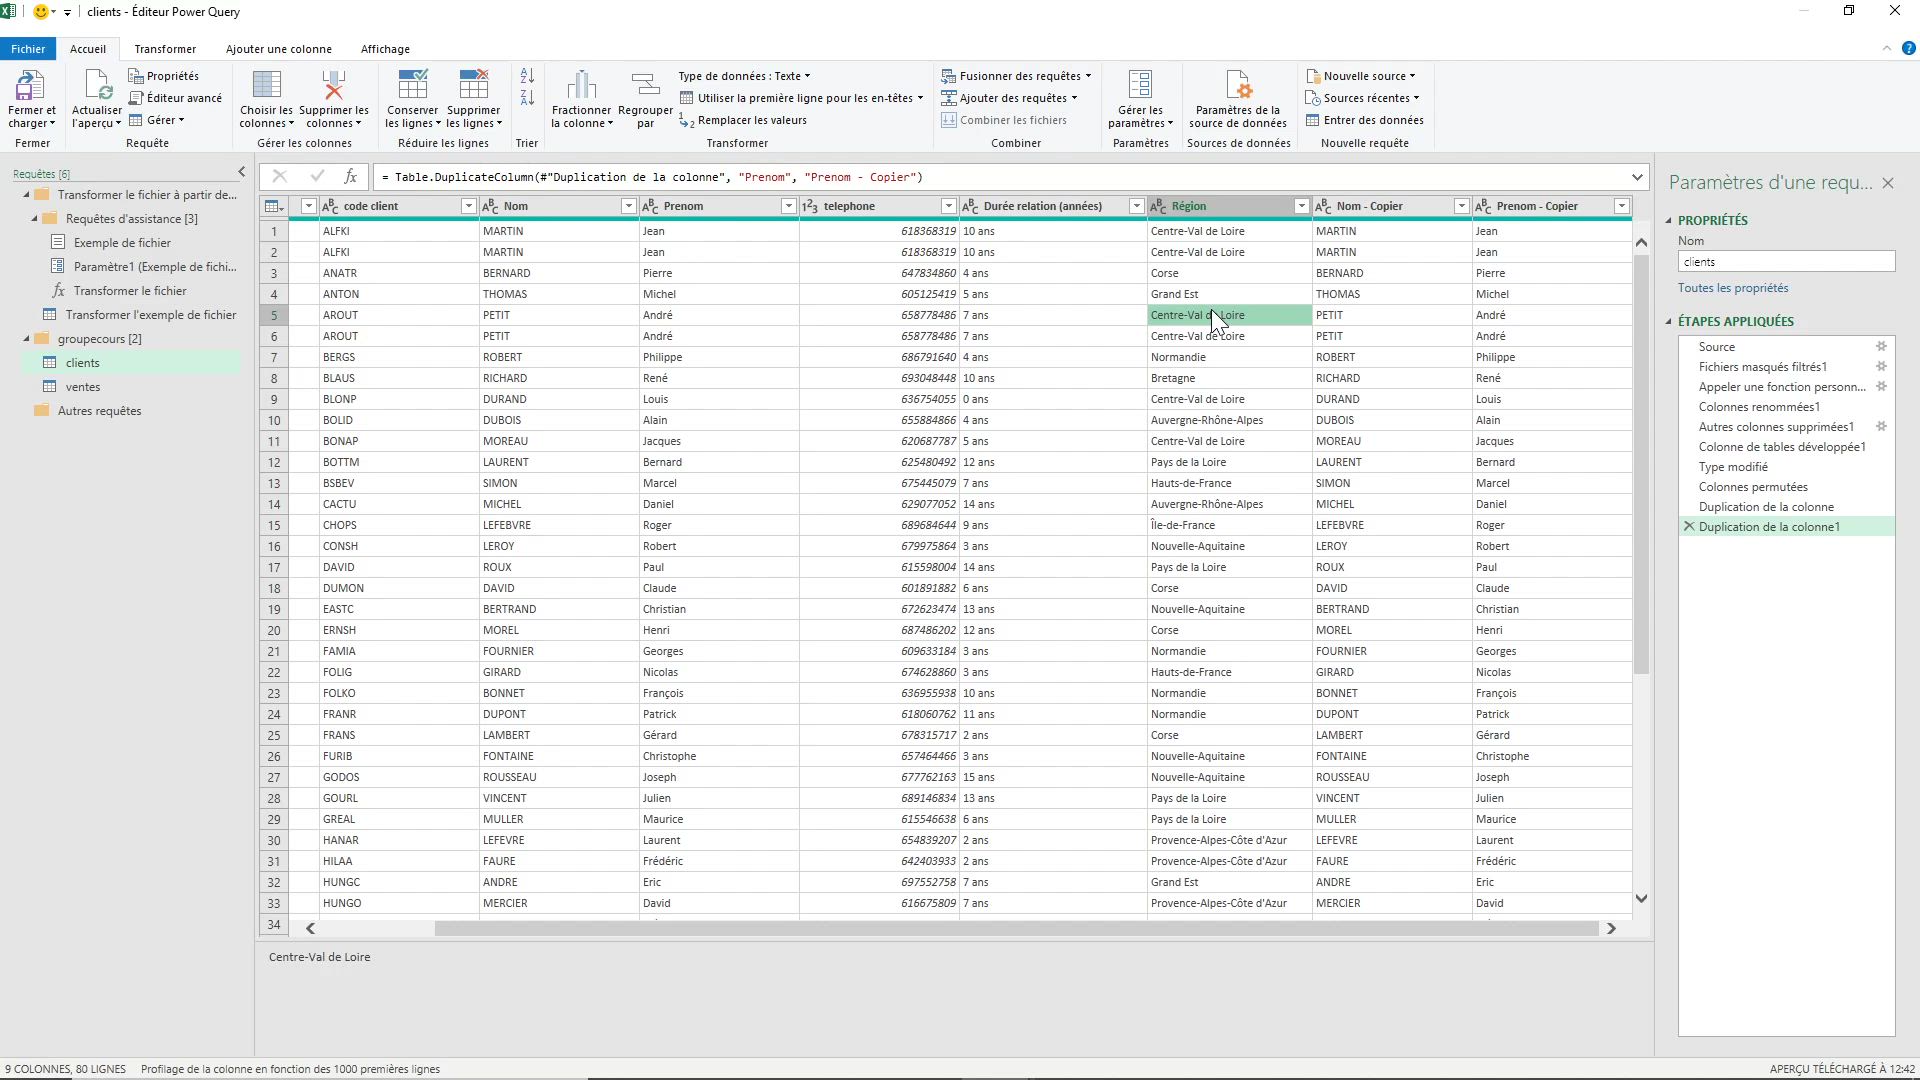Image resolution: width=1920 pixels, height=1080 pixels.
Task: Click the Toutes les propriétés link
Action: click(x=1733, y=288)
